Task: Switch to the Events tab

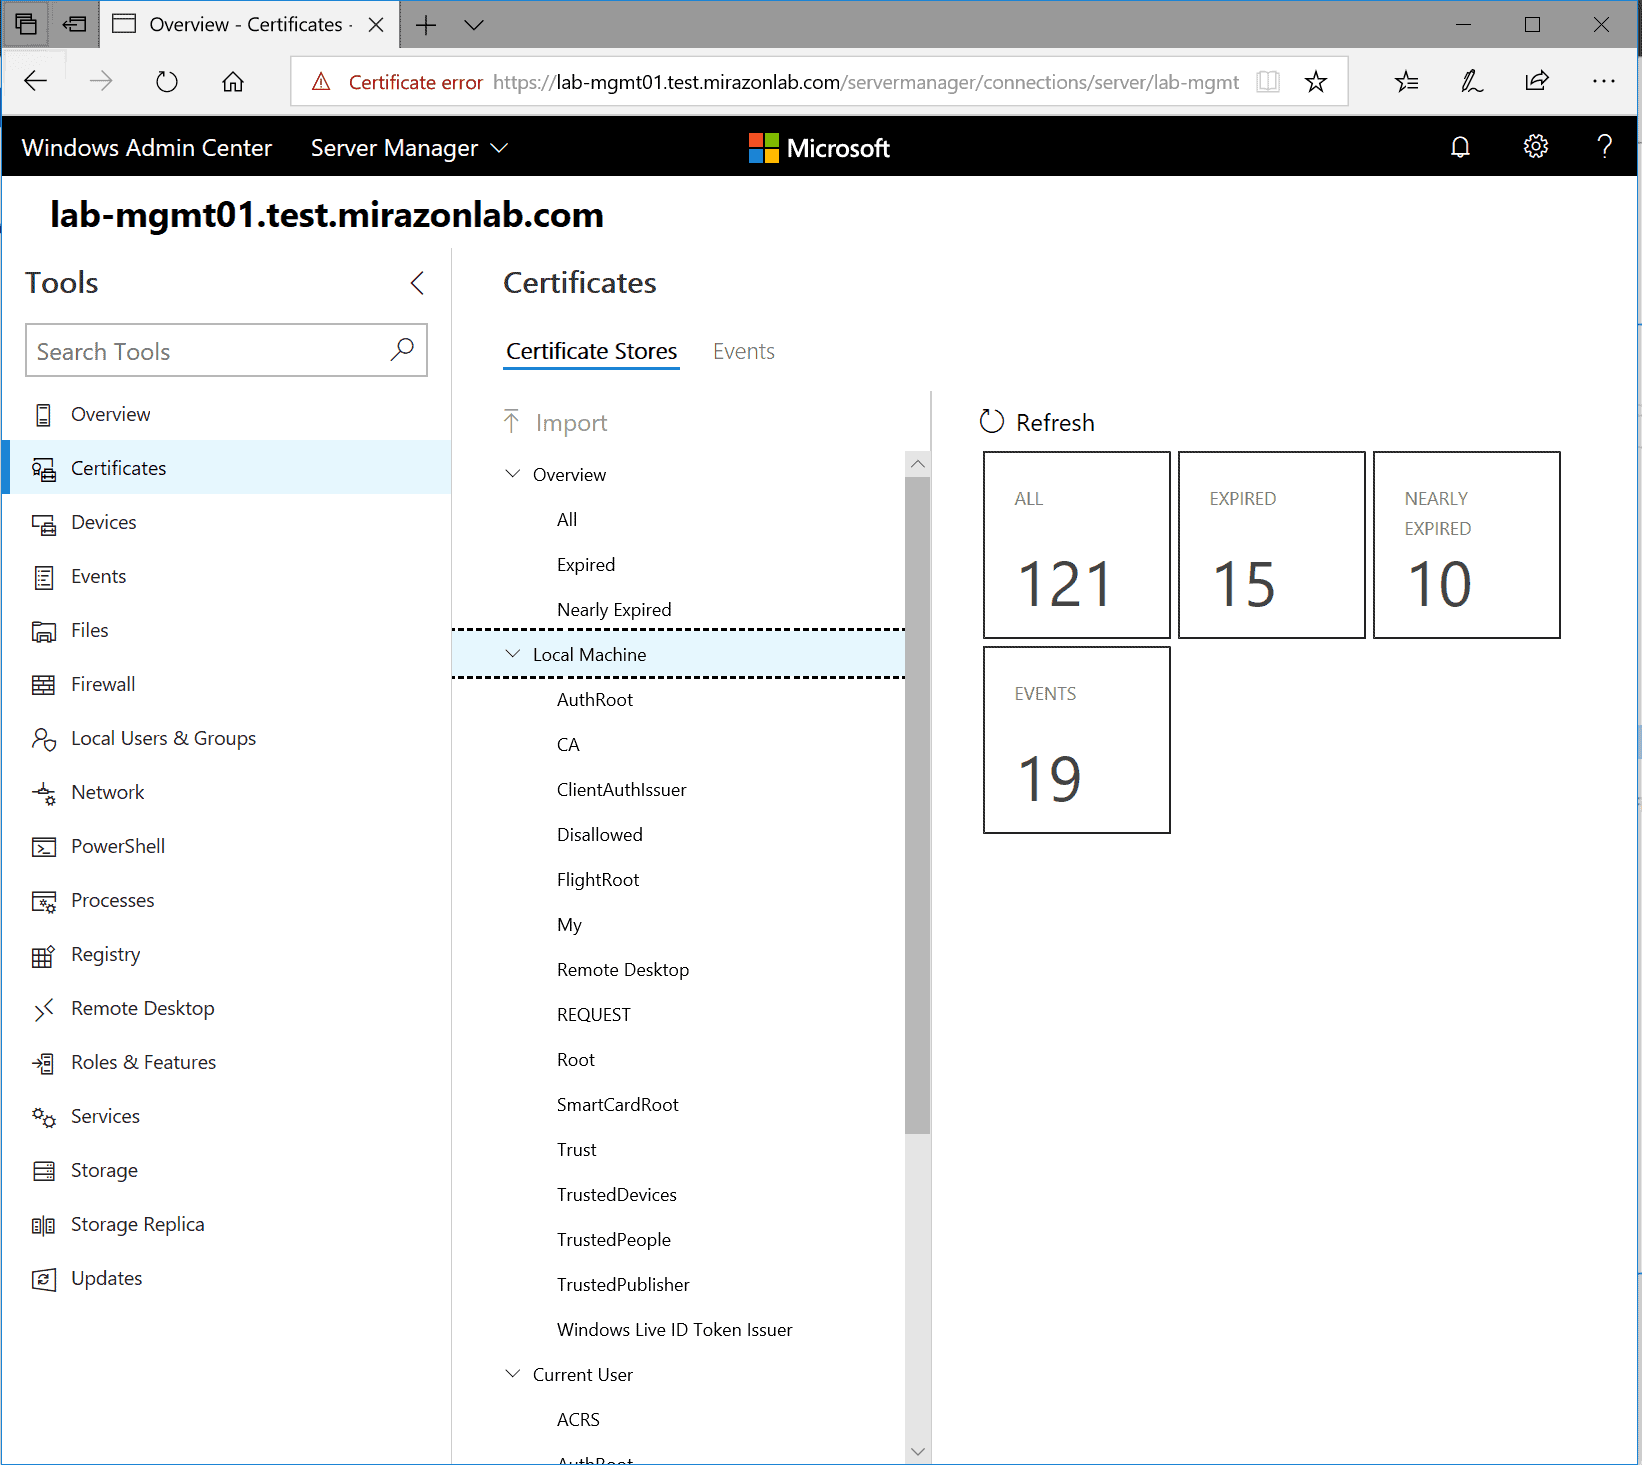Action: (743, 352)
